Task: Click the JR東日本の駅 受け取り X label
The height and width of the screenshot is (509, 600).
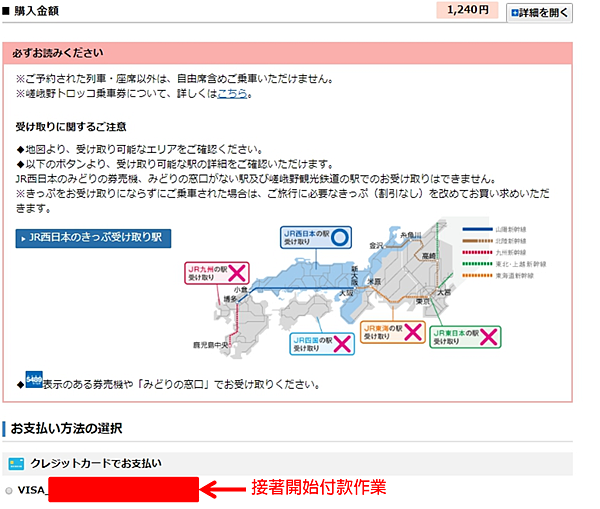Action: click(x=465, y=337)
